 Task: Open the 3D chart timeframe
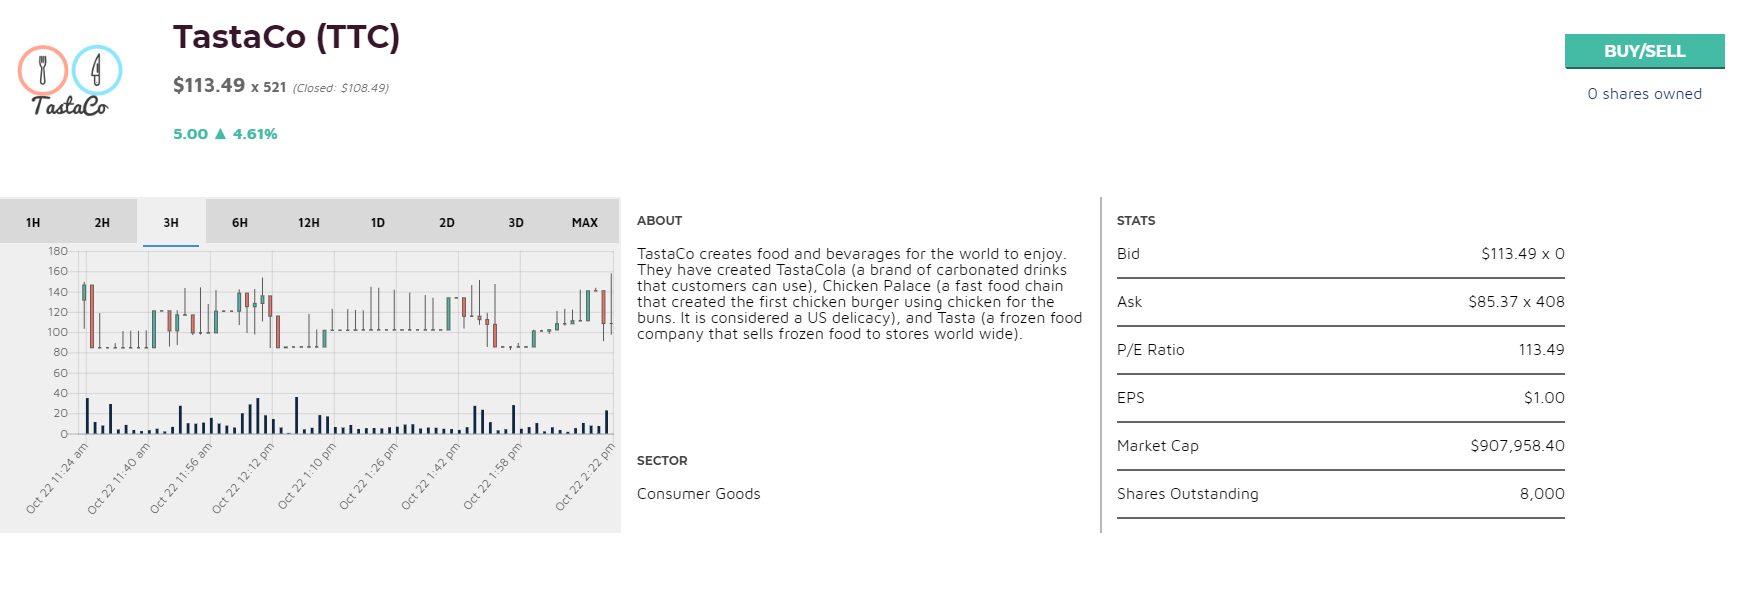click(x=516, y=223)
